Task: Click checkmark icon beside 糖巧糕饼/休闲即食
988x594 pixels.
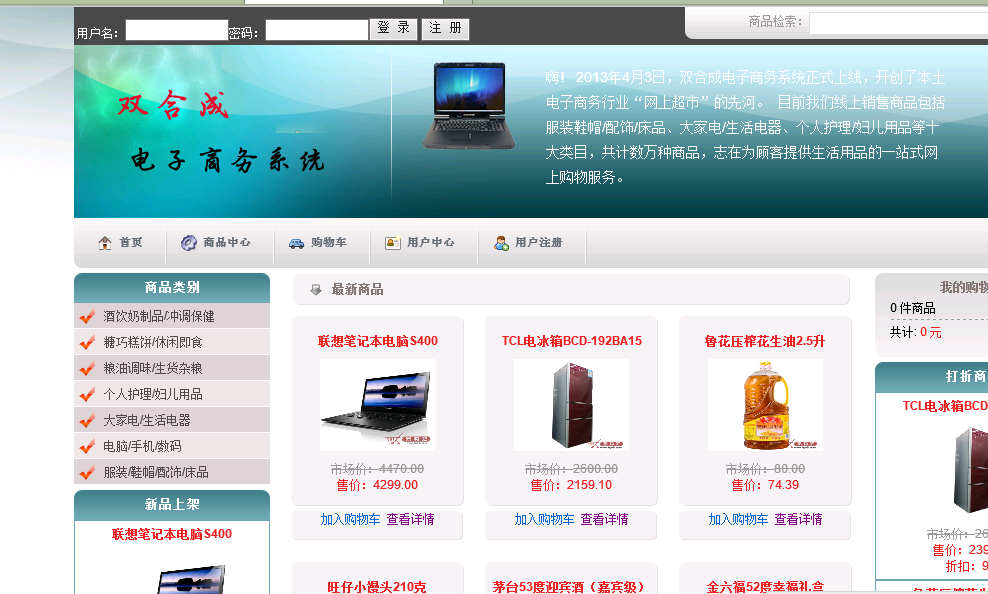Action: coord(88,342)
